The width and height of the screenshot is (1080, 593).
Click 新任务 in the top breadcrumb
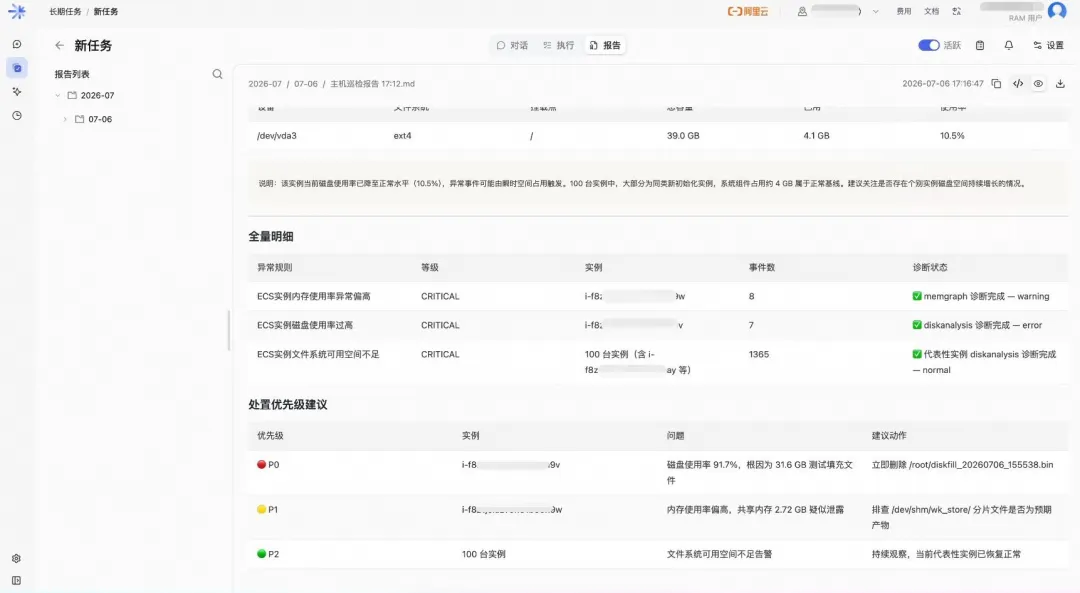point(106,12)
